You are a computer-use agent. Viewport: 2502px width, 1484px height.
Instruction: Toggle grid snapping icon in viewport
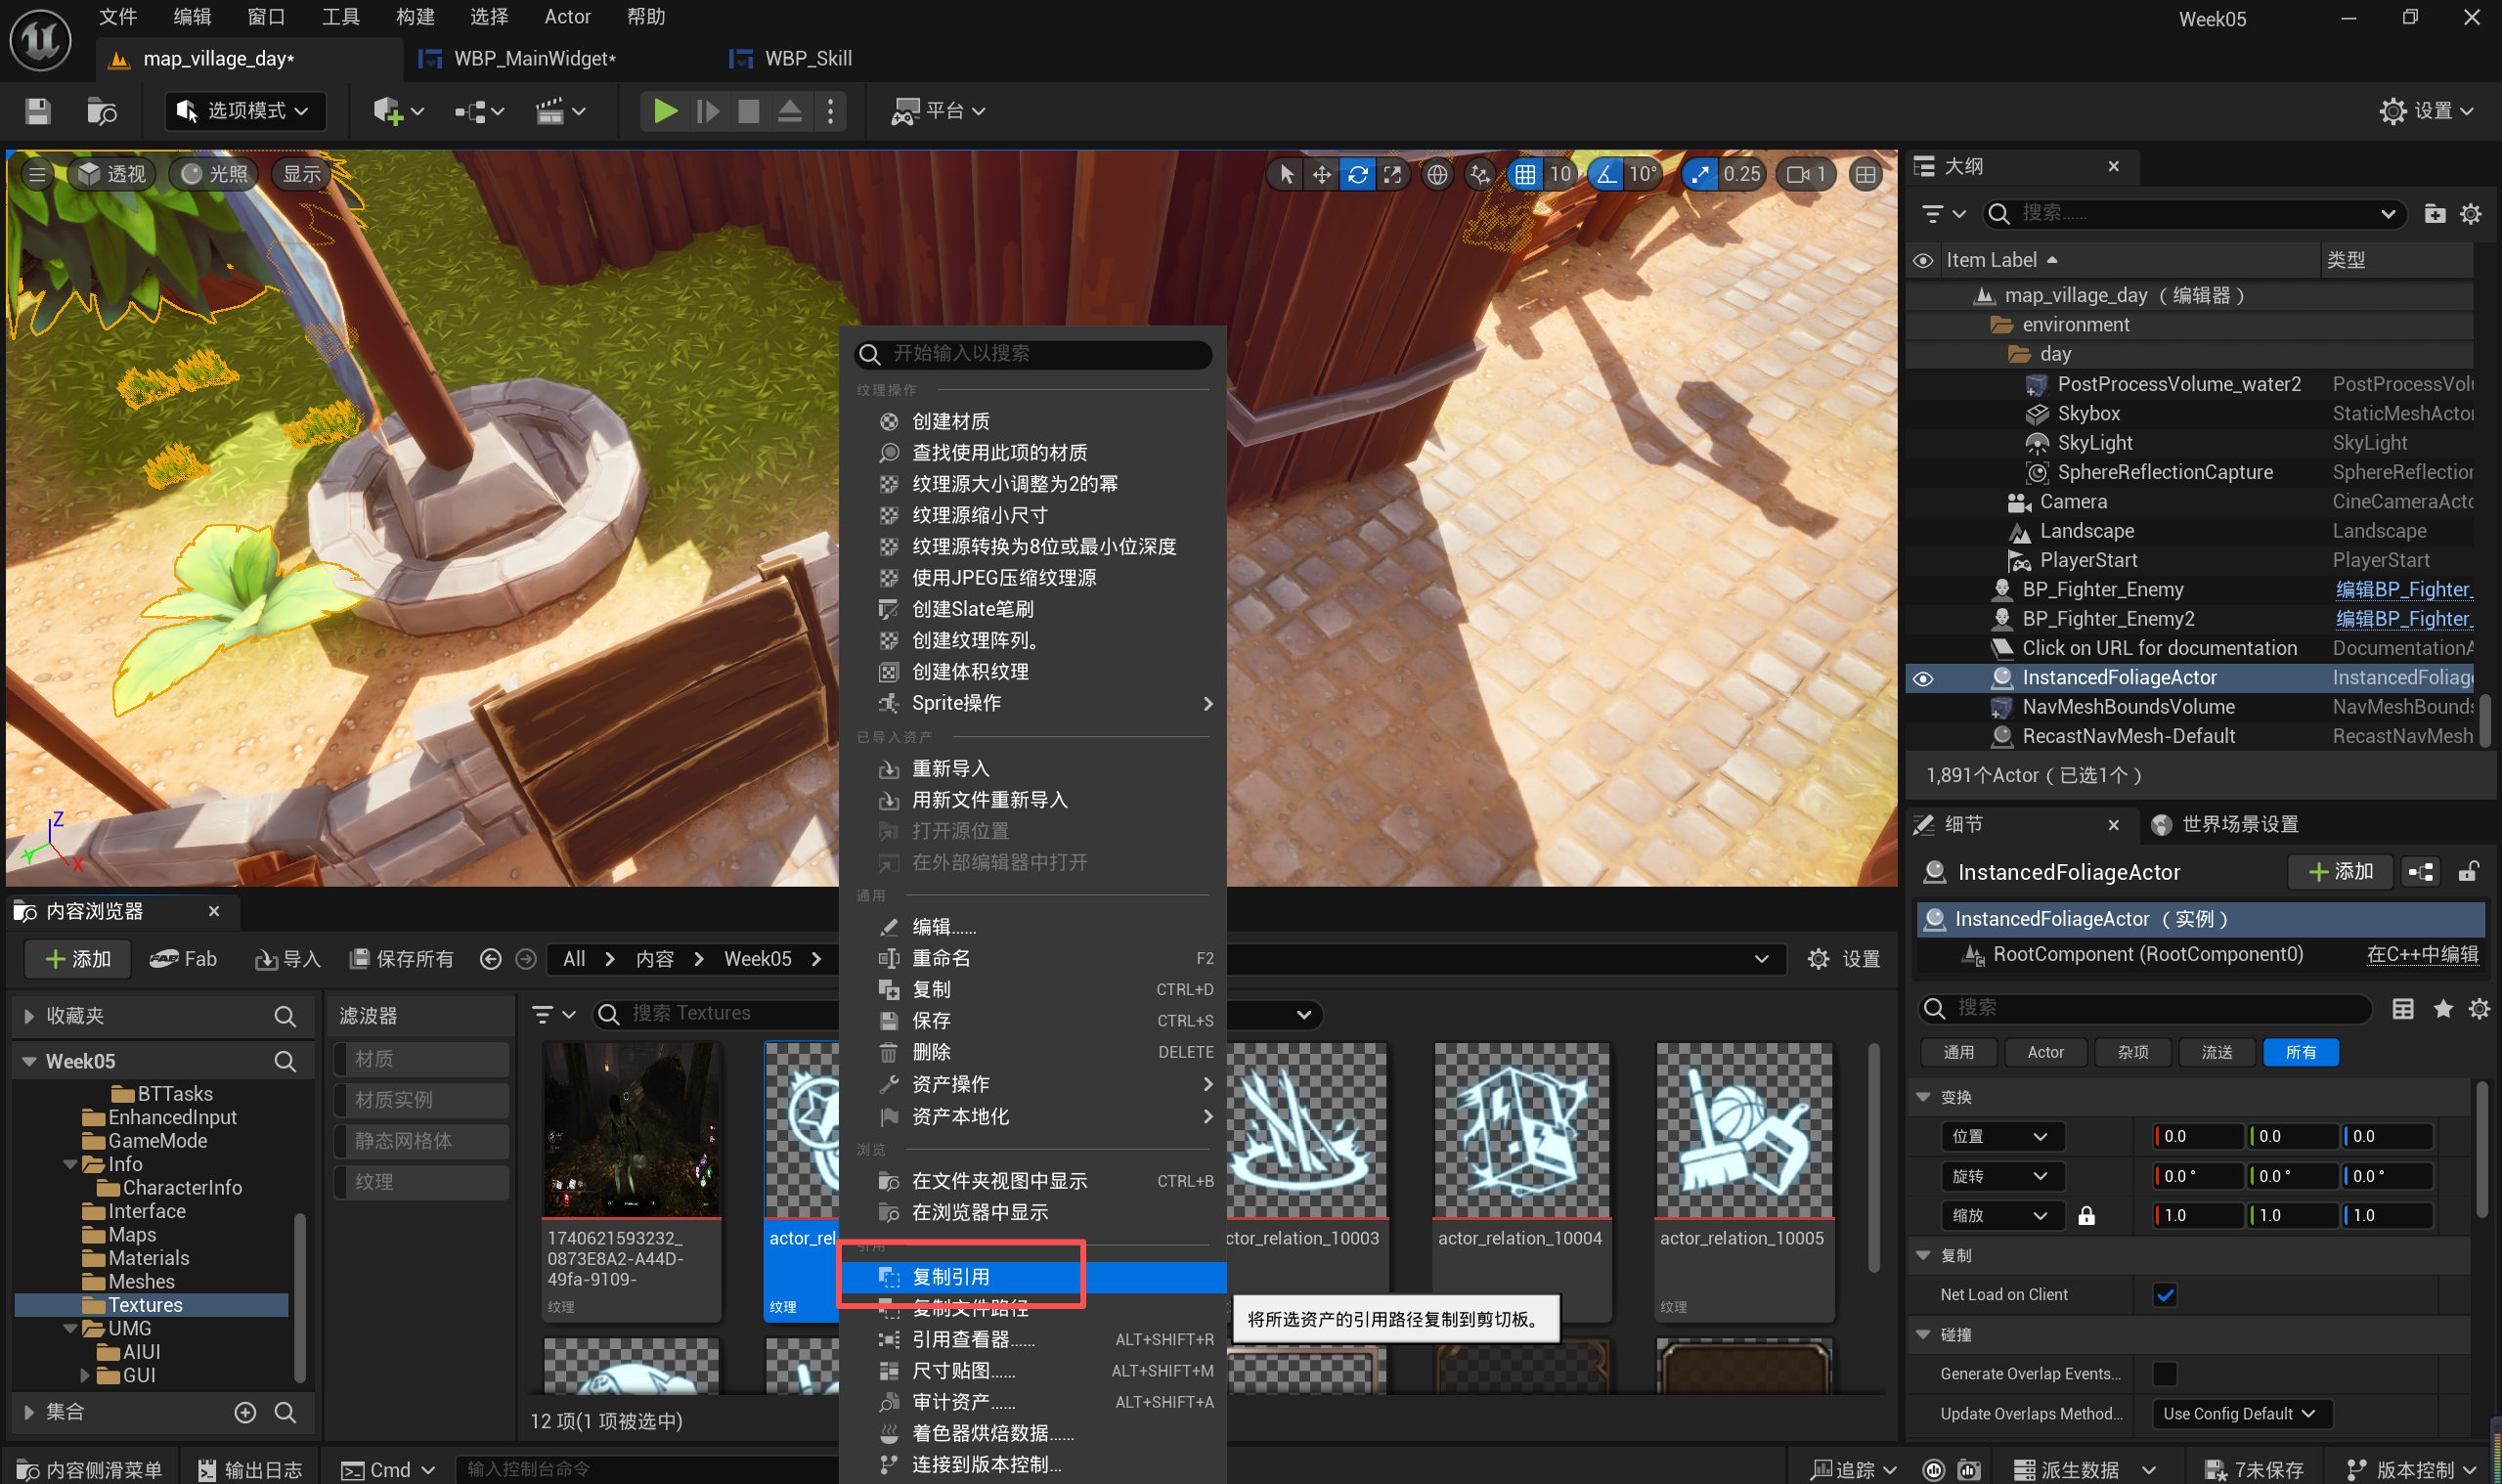pos(1524,175)
